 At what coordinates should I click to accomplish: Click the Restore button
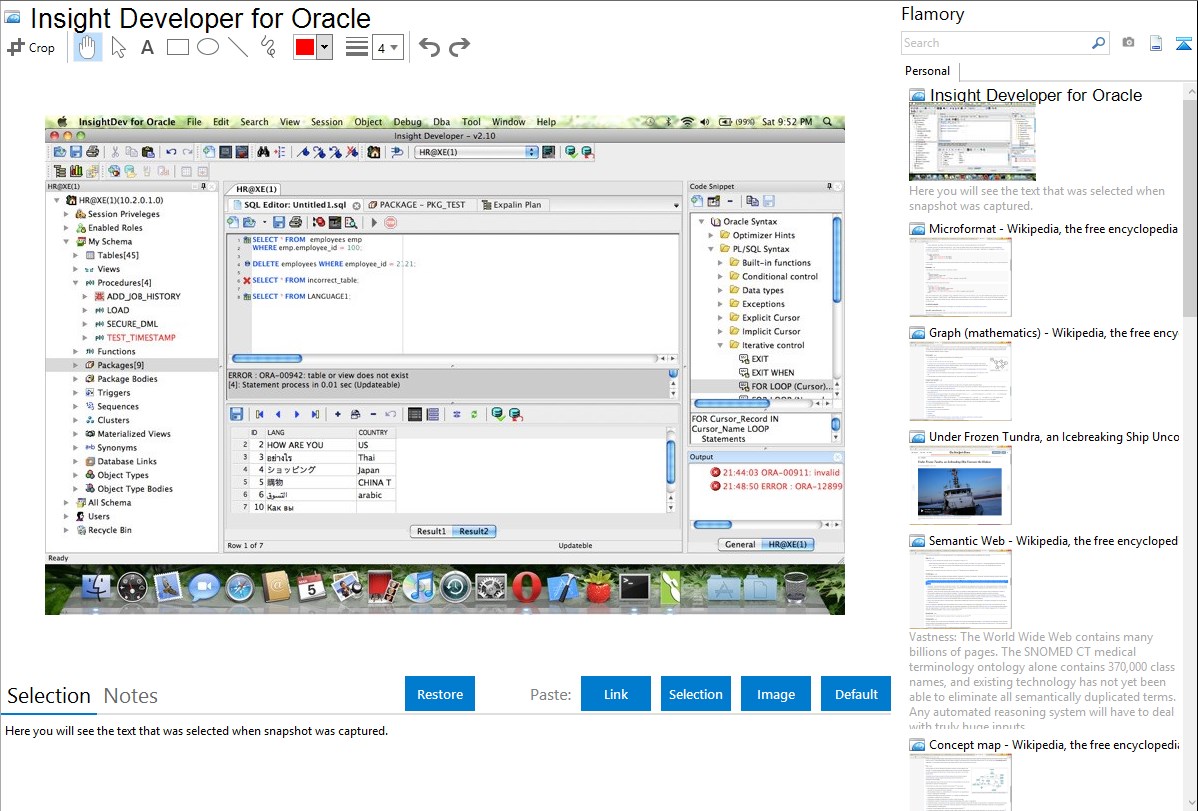tap(440, 694)
